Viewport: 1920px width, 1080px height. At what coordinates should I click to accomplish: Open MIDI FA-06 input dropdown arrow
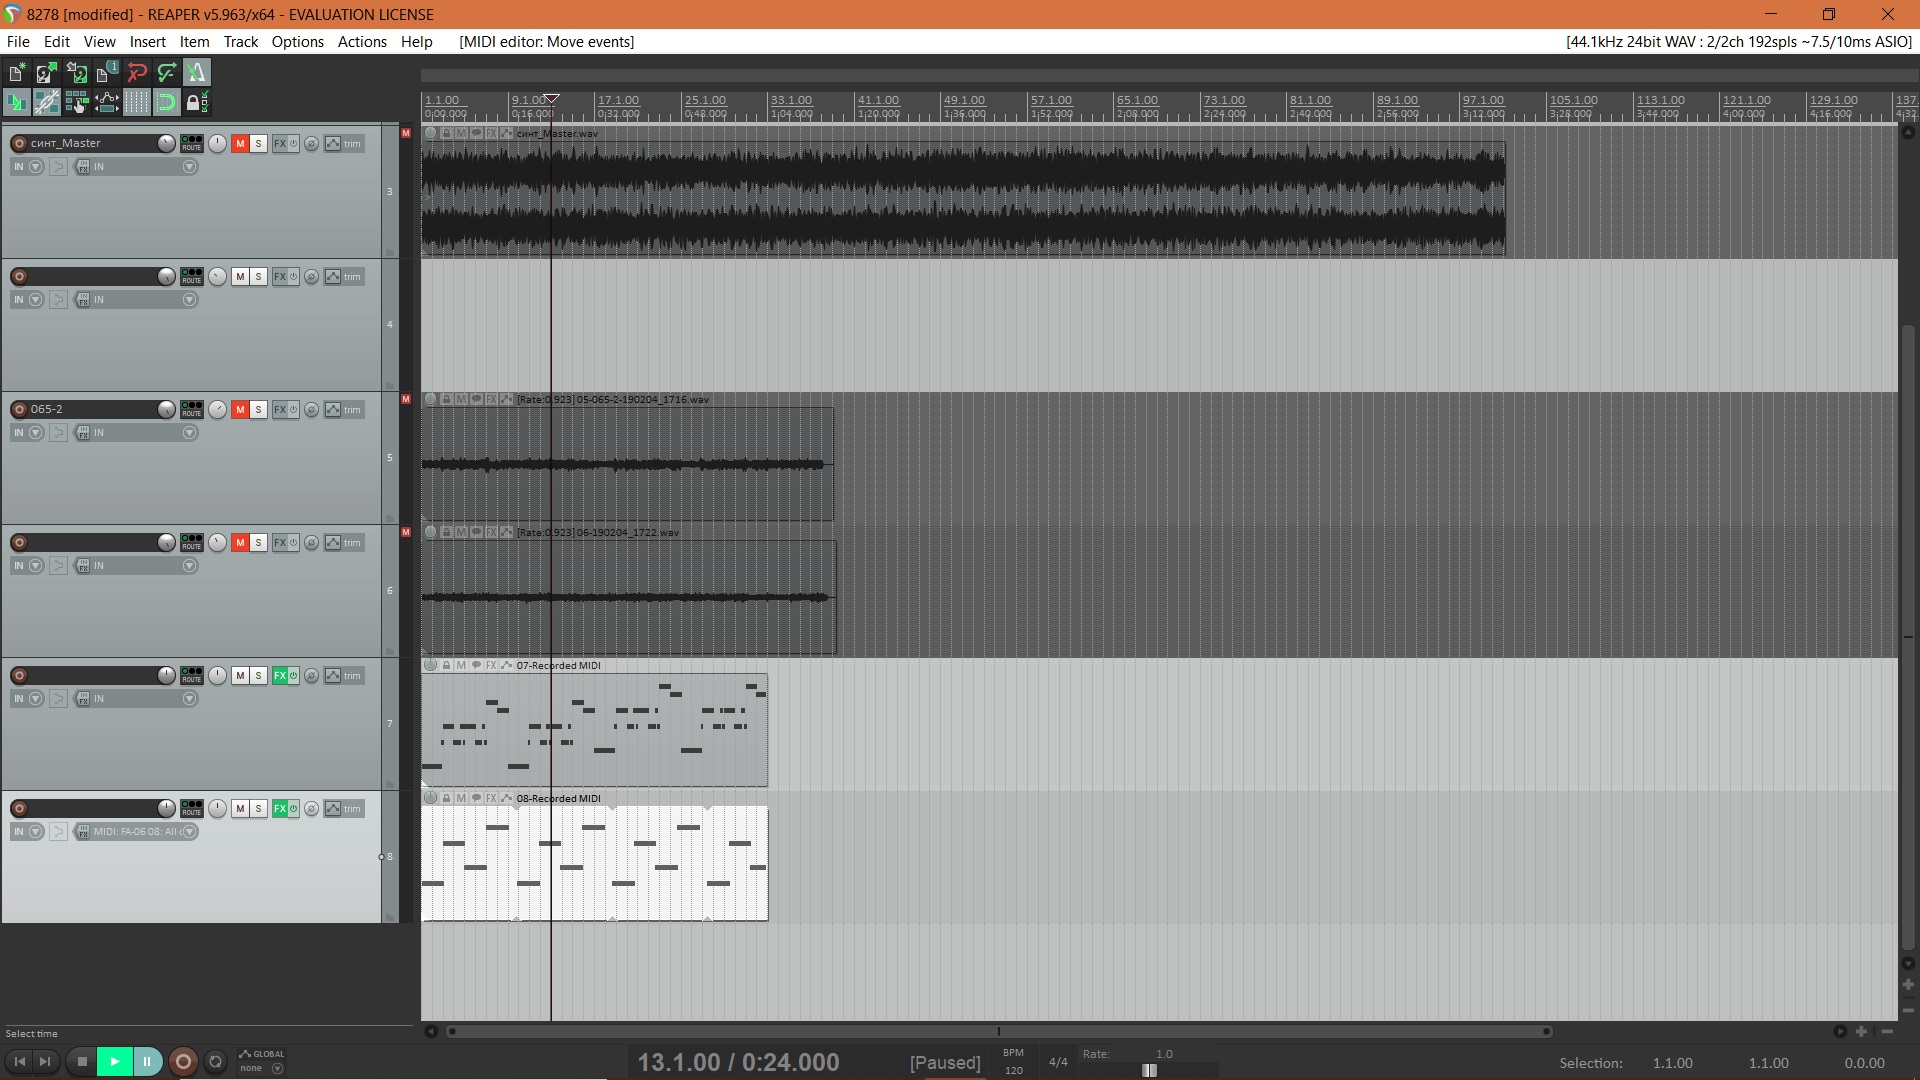tap(189, 831)
